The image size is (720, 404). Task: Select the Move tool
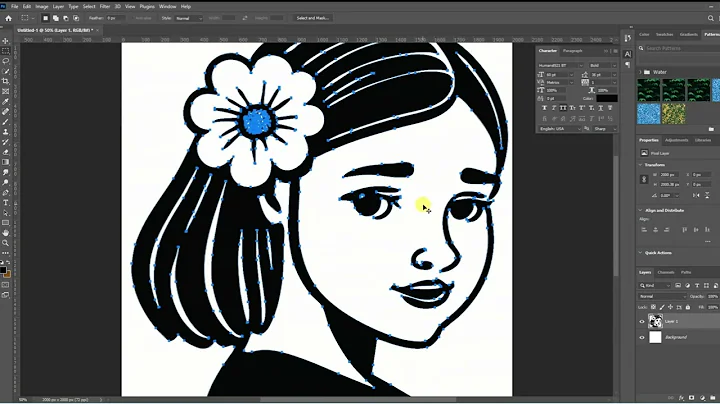point(6,41)
